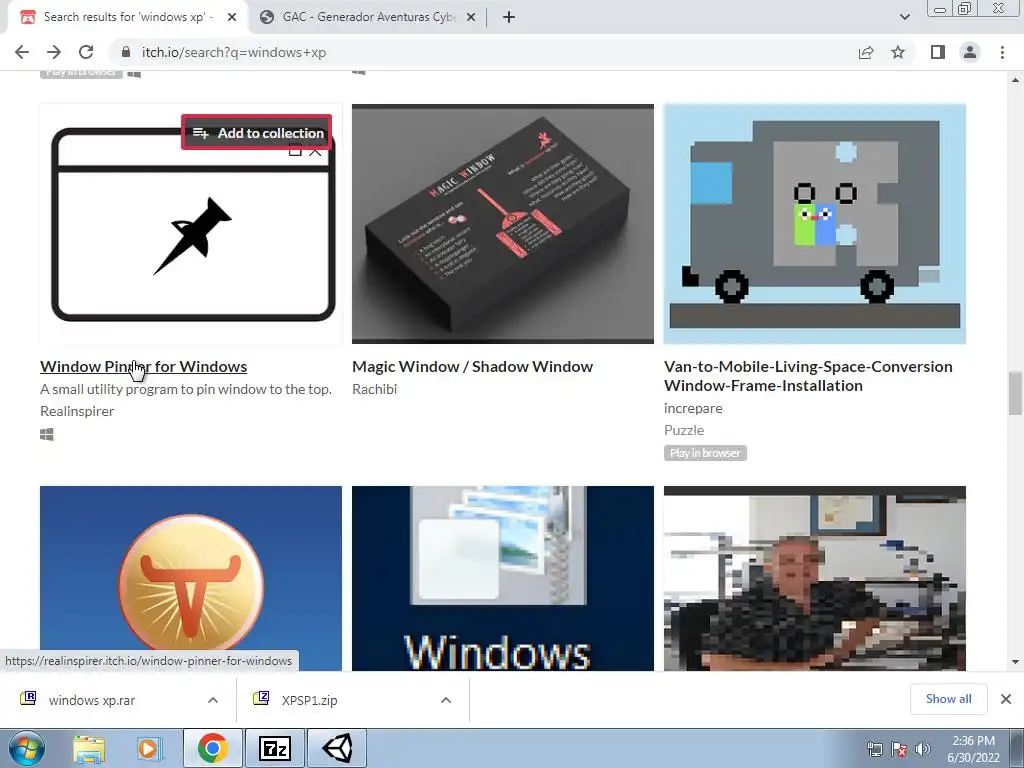The height and width of the screenshot is (768, 1024).
Task: Click the volume speaker tray icon
Action: [x=922, y=749]
